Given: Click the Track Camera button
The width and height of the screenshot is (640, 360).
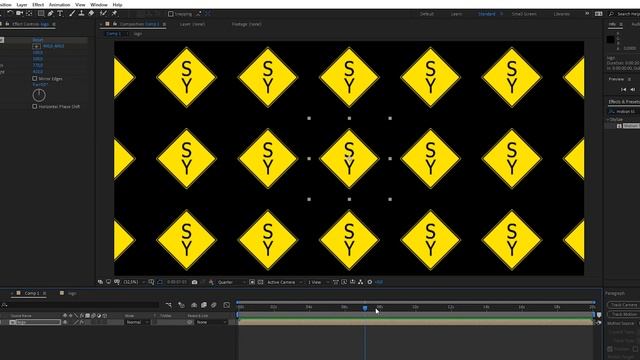Looking at the screenshot, I should click(624, 305).
